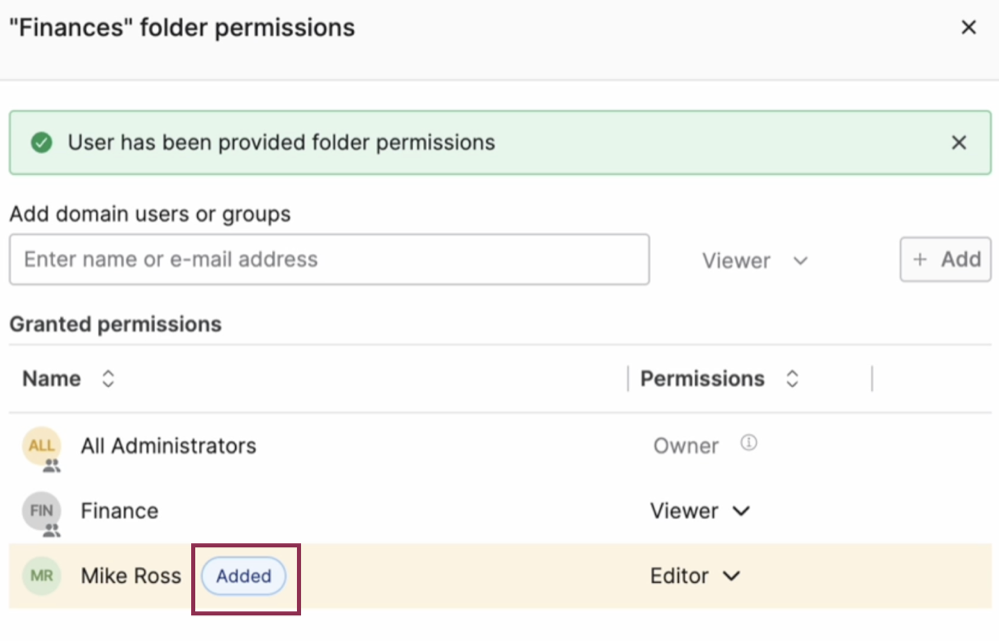Sort the table by the Permissions column
The width and height of the screenshot is (999, 641).
click(791, 378)
